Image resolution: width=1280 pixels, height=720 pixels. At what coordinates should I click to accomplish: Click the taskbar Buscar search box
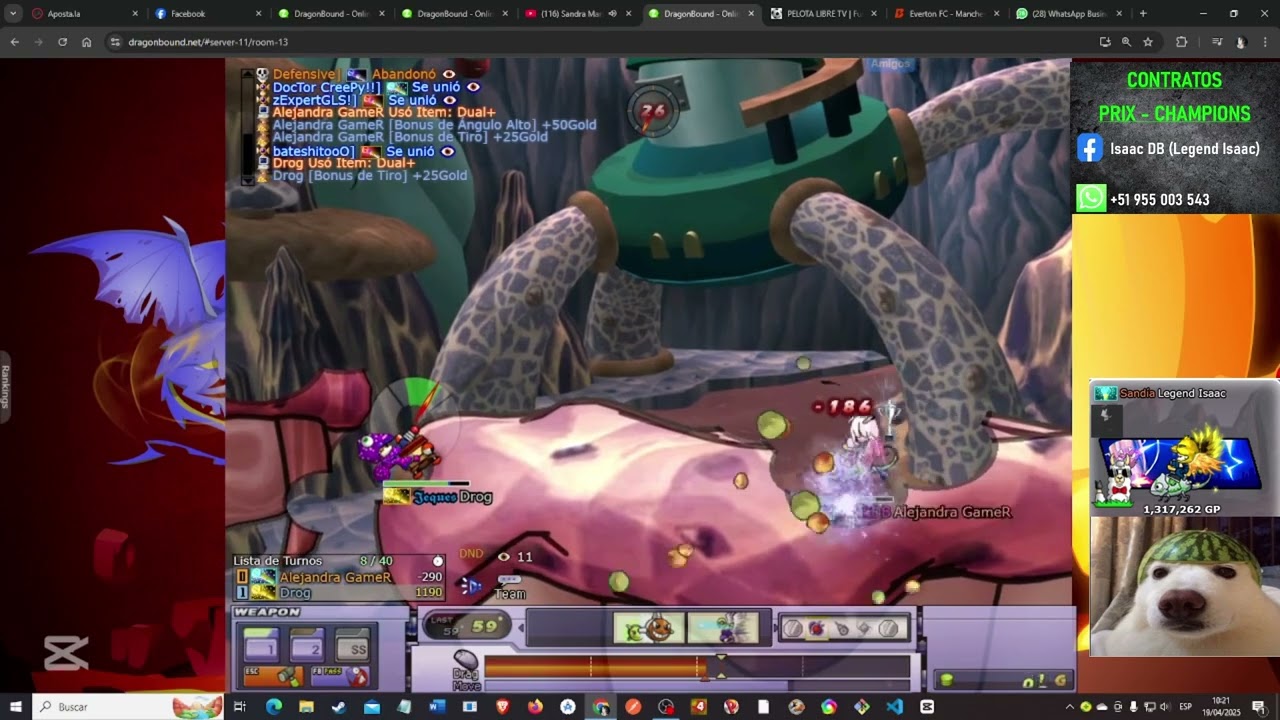coord(129,707)
